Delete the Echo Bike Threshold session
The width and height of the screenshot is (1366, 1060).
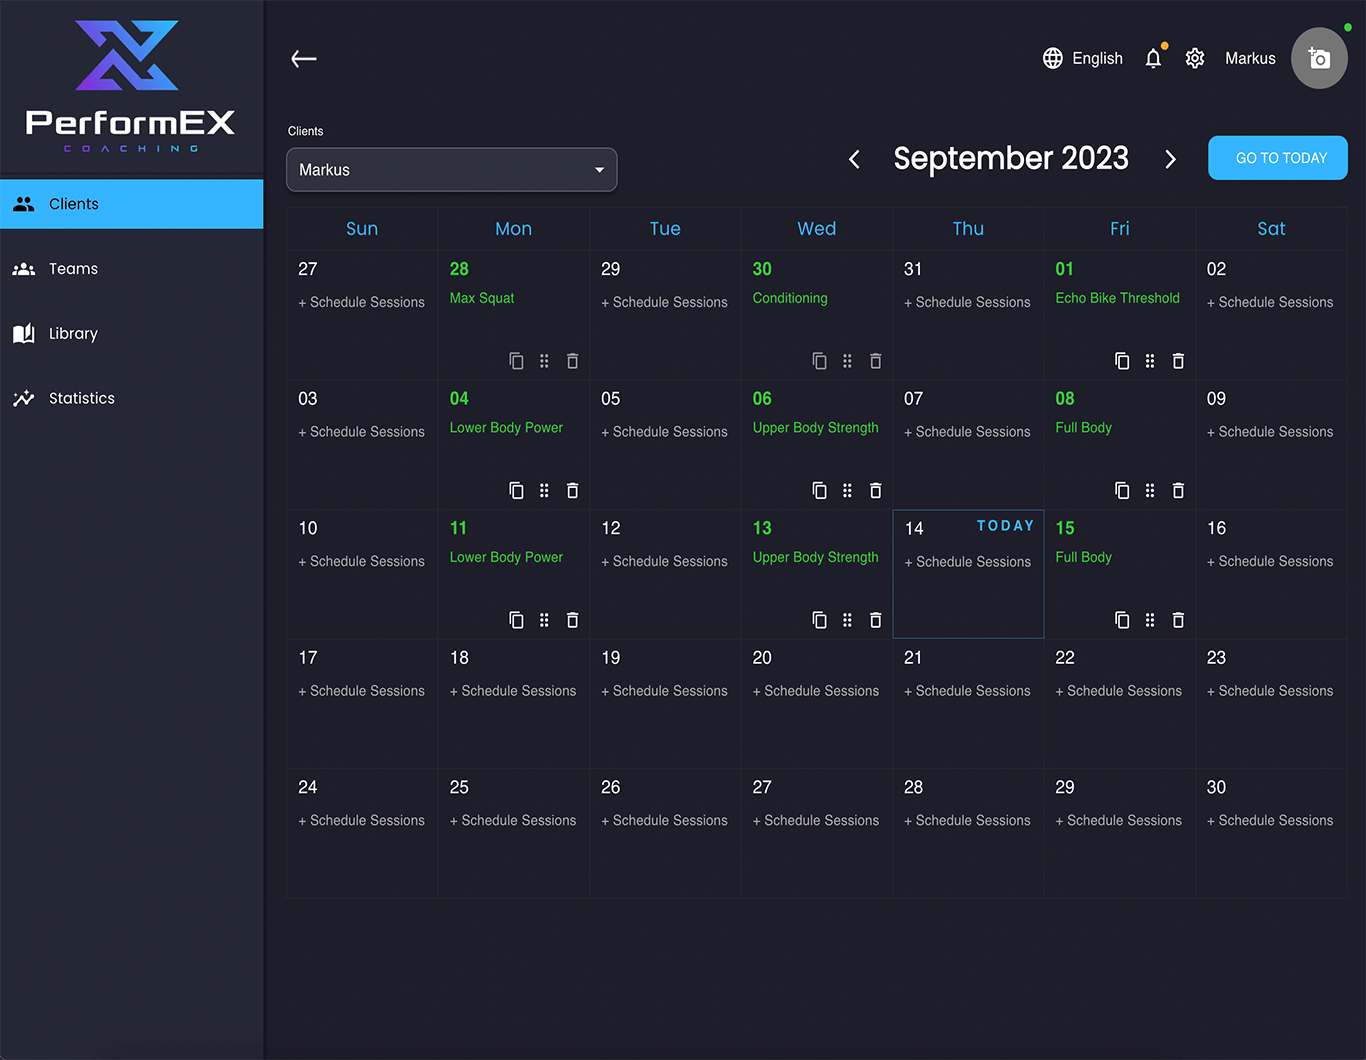[x=1178, y=361]
